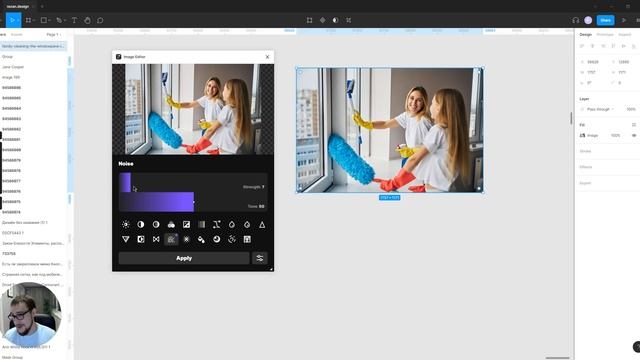The height and width of the screenshot is (360, 640).
Task: Select the Text tool
Action: coord(74,20)
